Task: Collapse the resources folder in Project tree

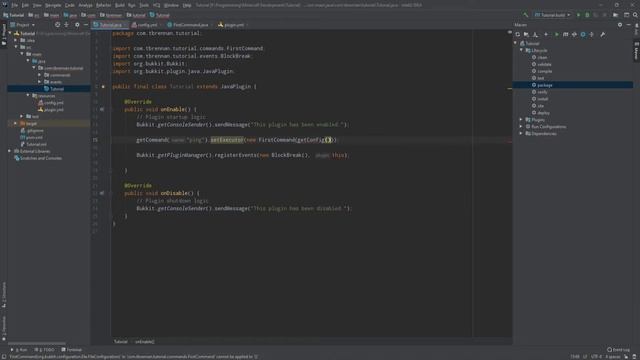Action: [28, 96]
